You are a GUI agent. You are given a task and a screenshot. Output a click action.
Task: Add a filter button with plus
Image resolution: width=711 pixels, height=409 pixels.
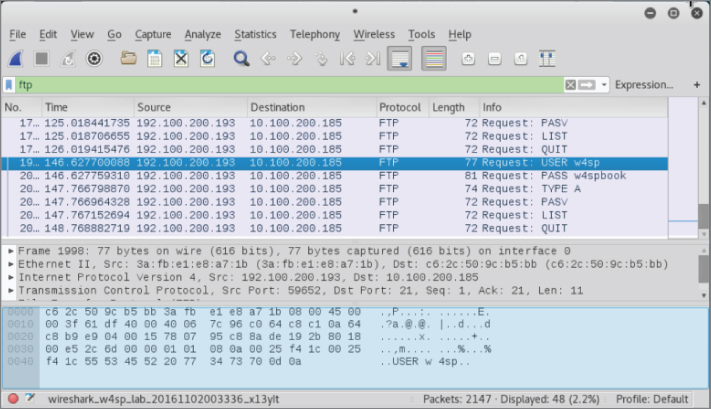click(x=696, y=85)
